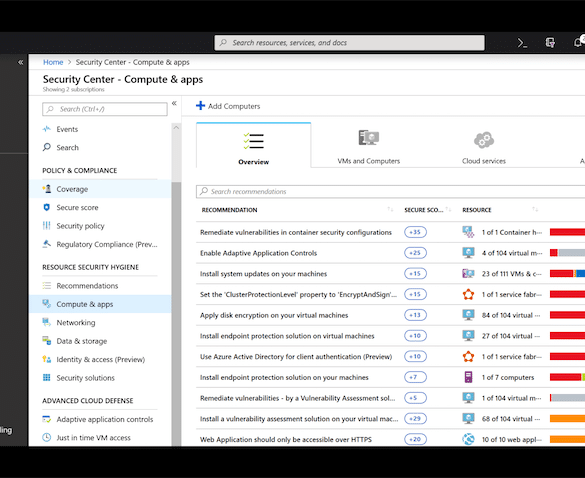Screen dimensions: 585x478
Task: Click the Cloud services gears icon
Action: pyautogui.click(x=484, y=140)
